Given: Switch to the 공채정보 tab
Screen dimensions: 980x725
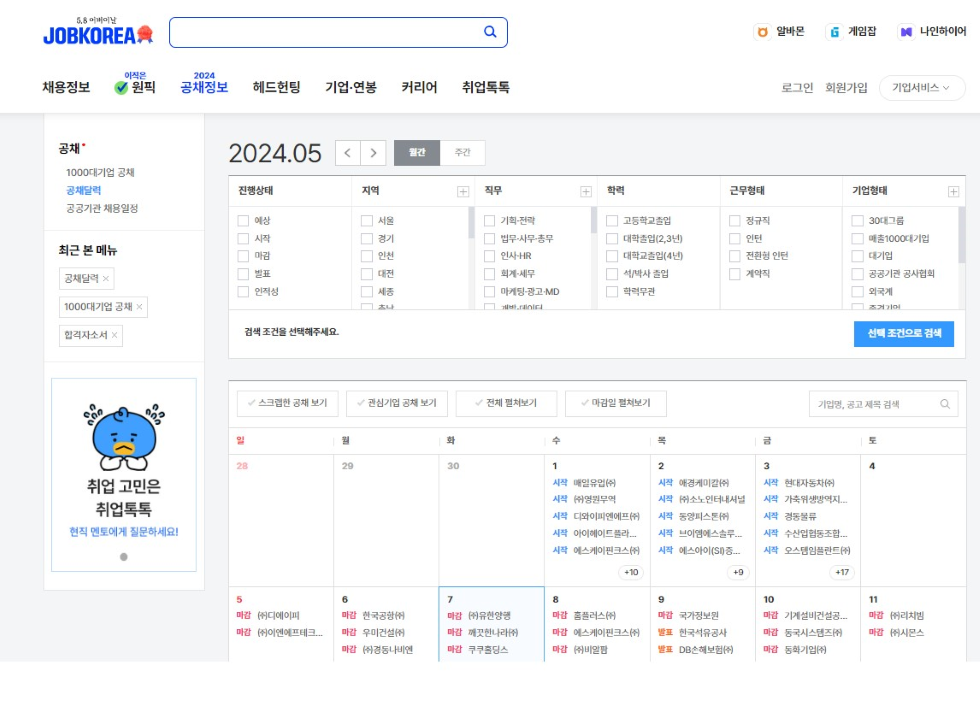Looking at the screenshot, I should point(205,87).
